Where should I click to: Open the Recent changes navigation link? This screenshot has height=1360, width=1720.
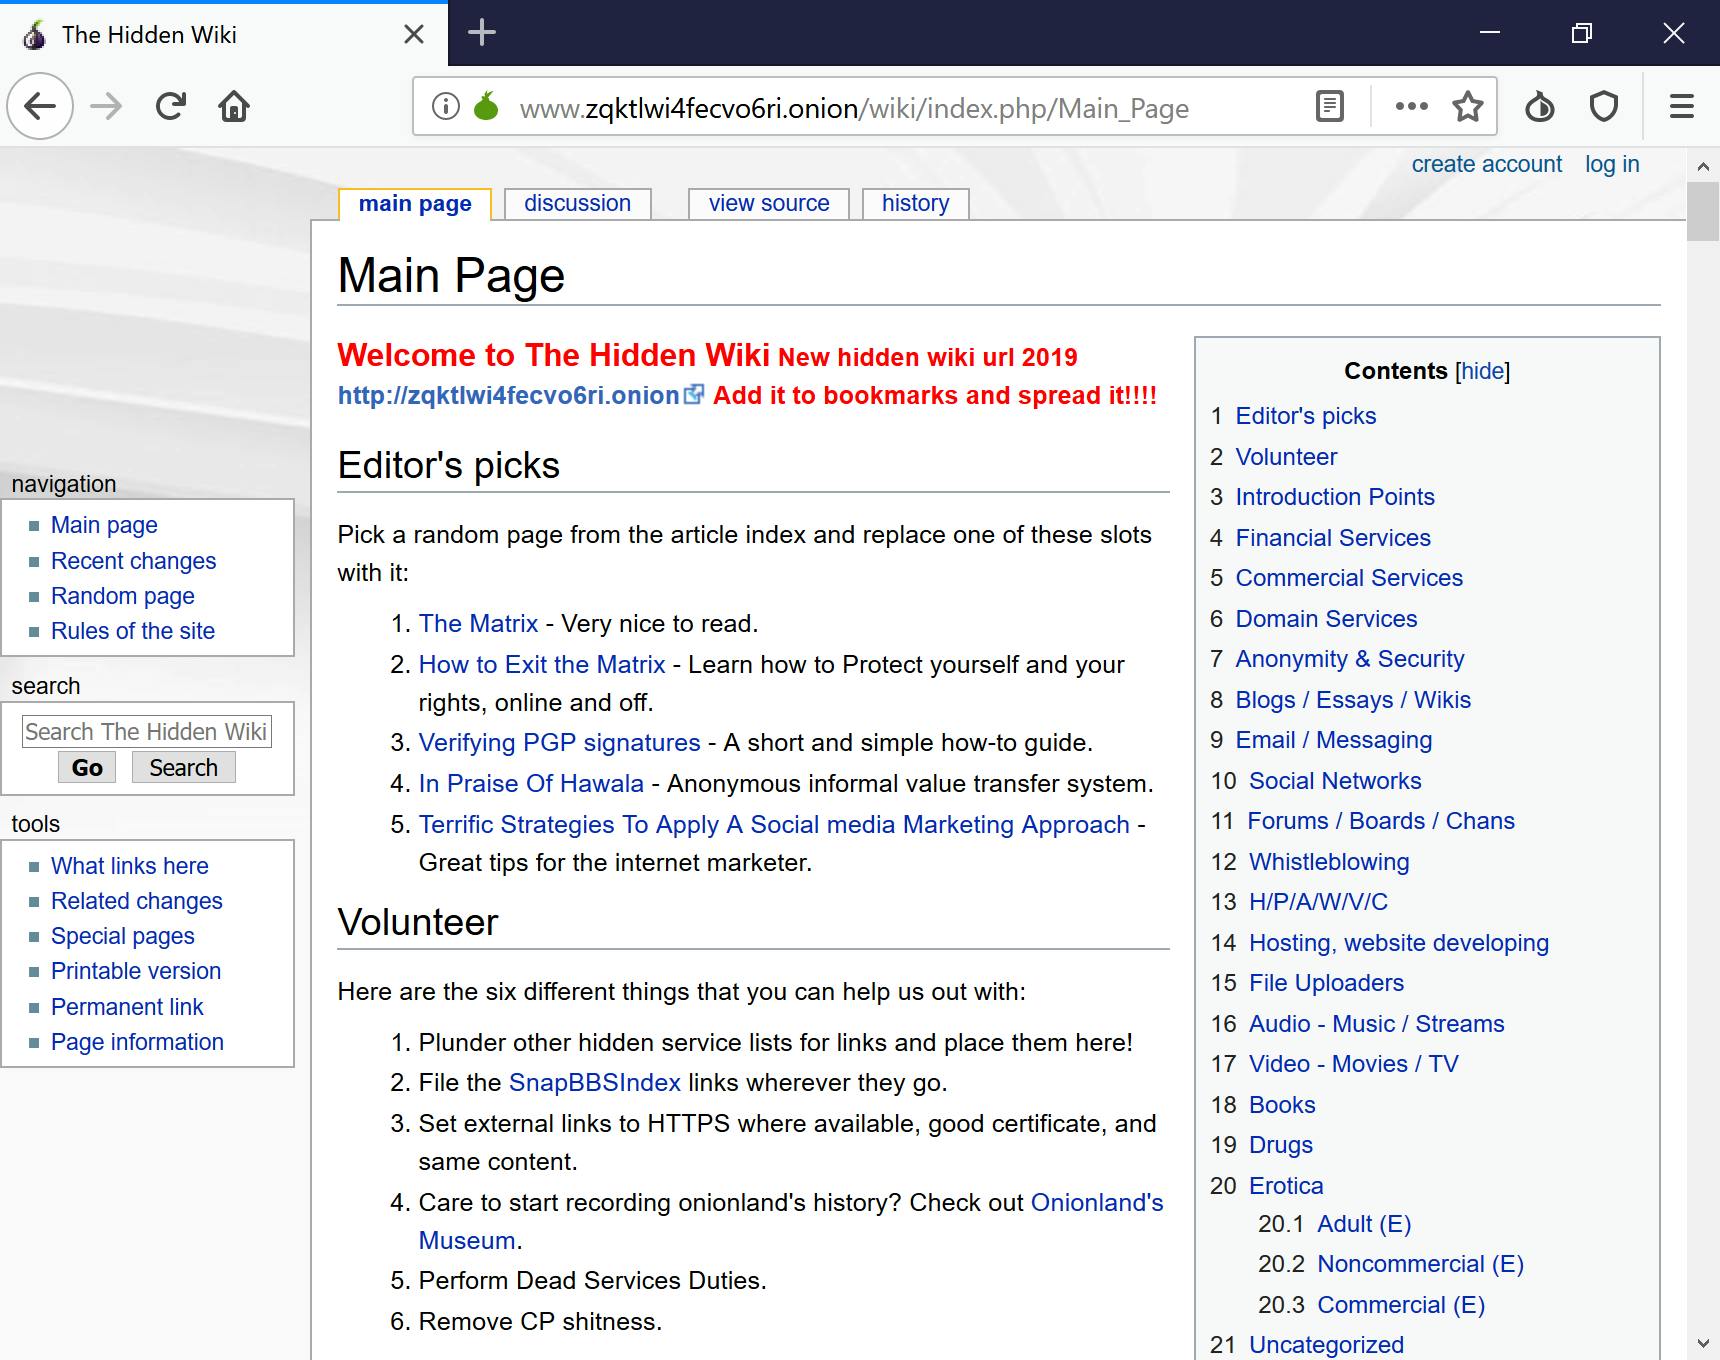pyautogui.click(x=133, y=561)
